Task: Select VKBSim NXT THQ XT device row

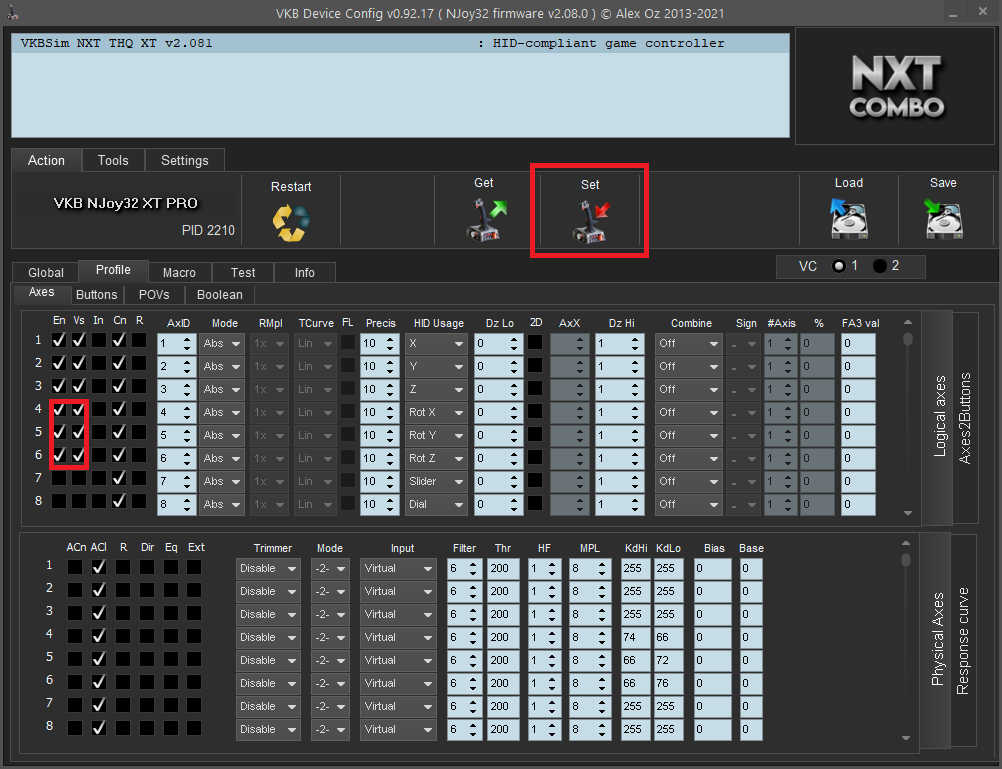Action: (x=401, y=43)
